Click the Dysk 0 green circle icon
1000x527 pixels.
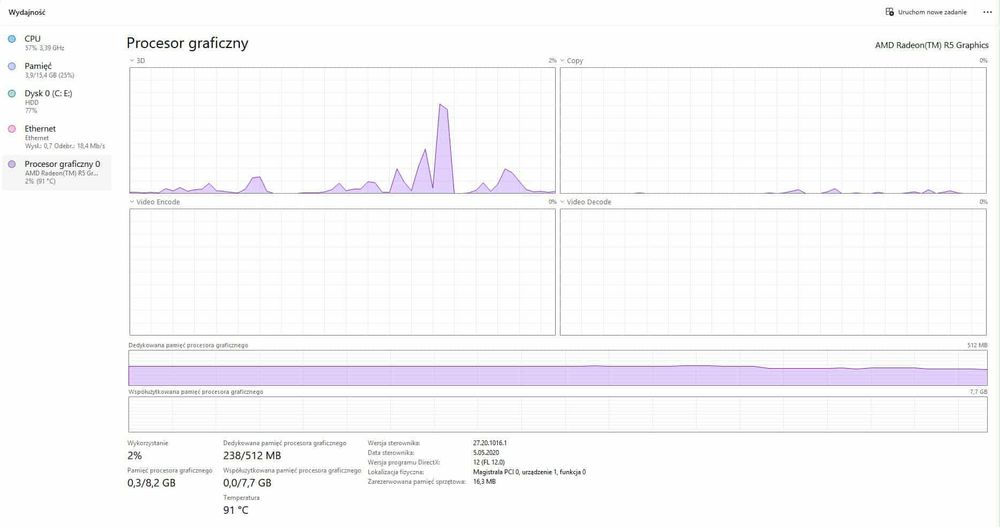point(11,94)
